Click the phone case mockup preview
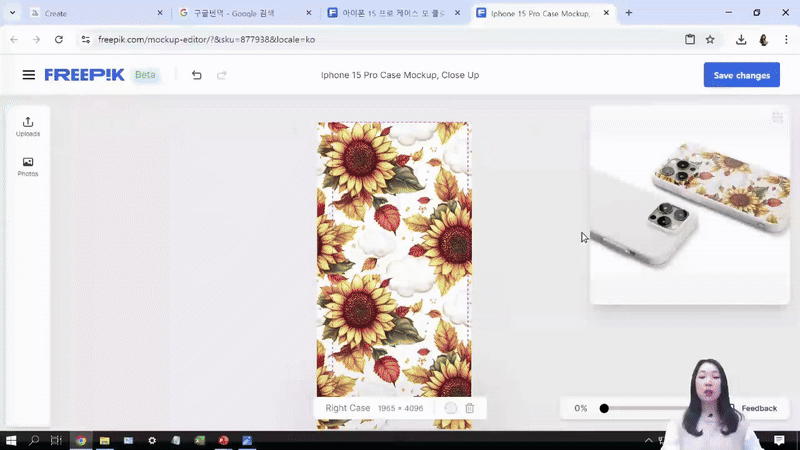This screenshot has height=450, width=800. (x=690, y=205)
